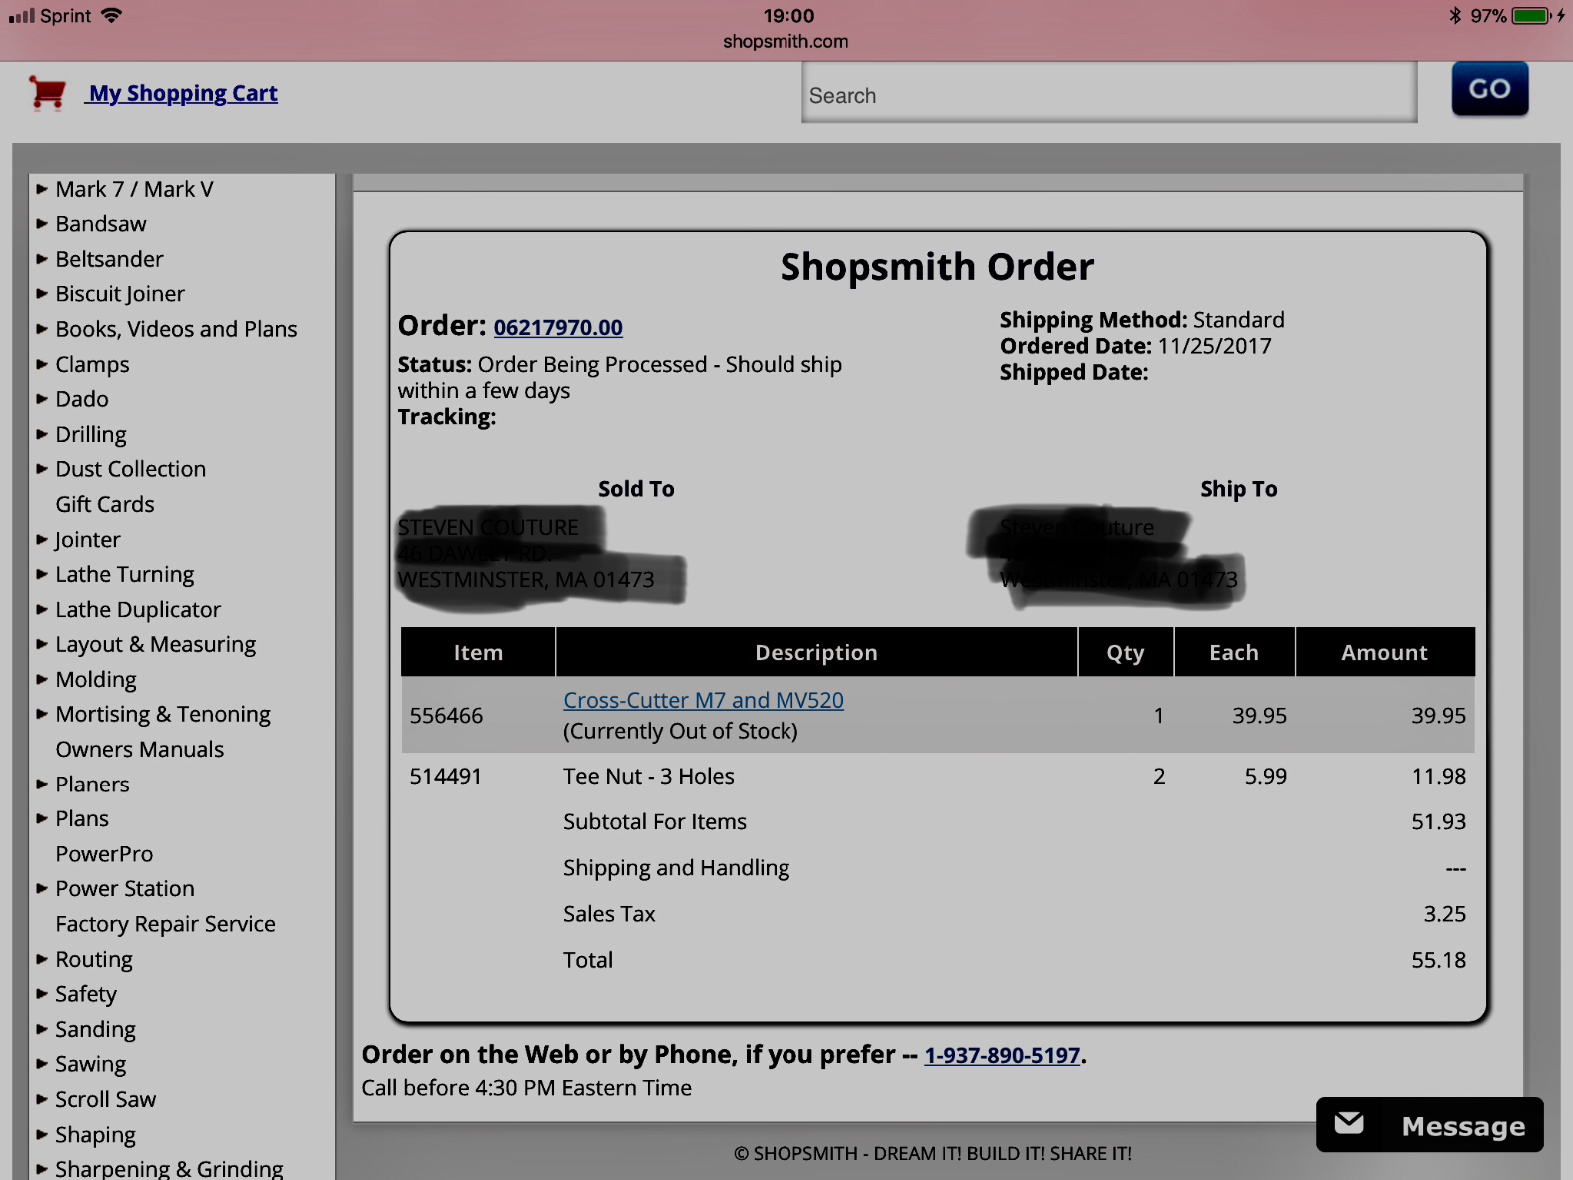Click the Sales Tax amount 3.25
Screen dimensions: 1573x1180
1445,915
